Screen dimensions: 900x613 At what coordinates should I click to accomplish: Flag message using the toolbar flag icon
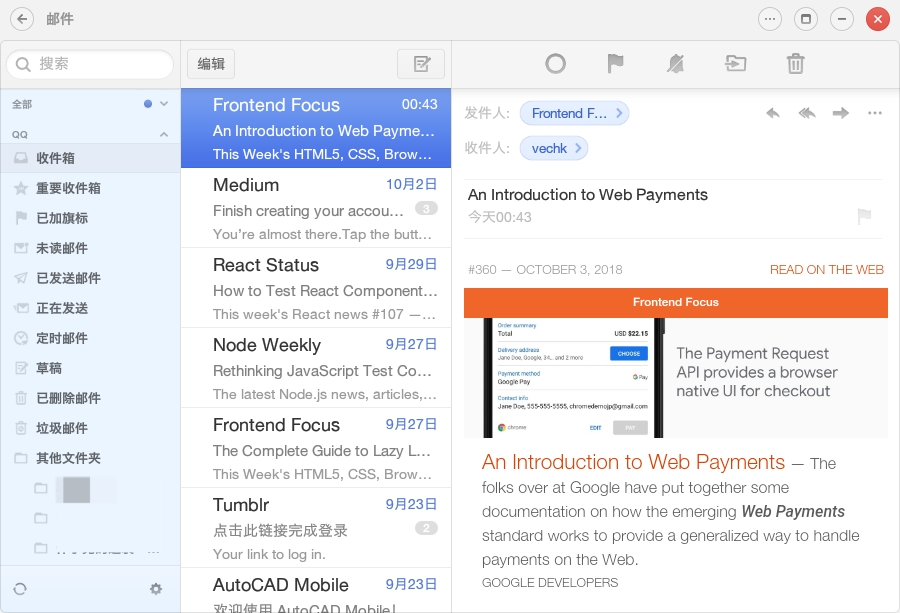[615, 64]
